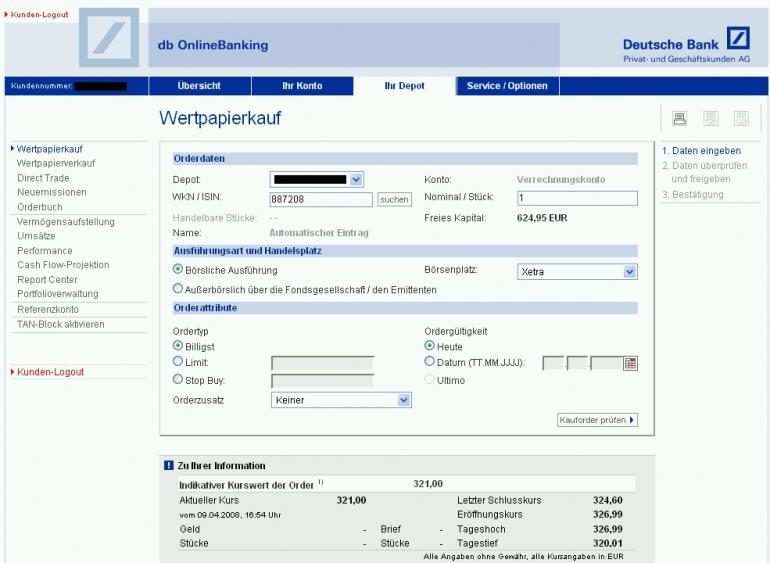Viewport: 770px width, 563px height.
Task: Click the print page icon
Action: (x=680, y=118)
